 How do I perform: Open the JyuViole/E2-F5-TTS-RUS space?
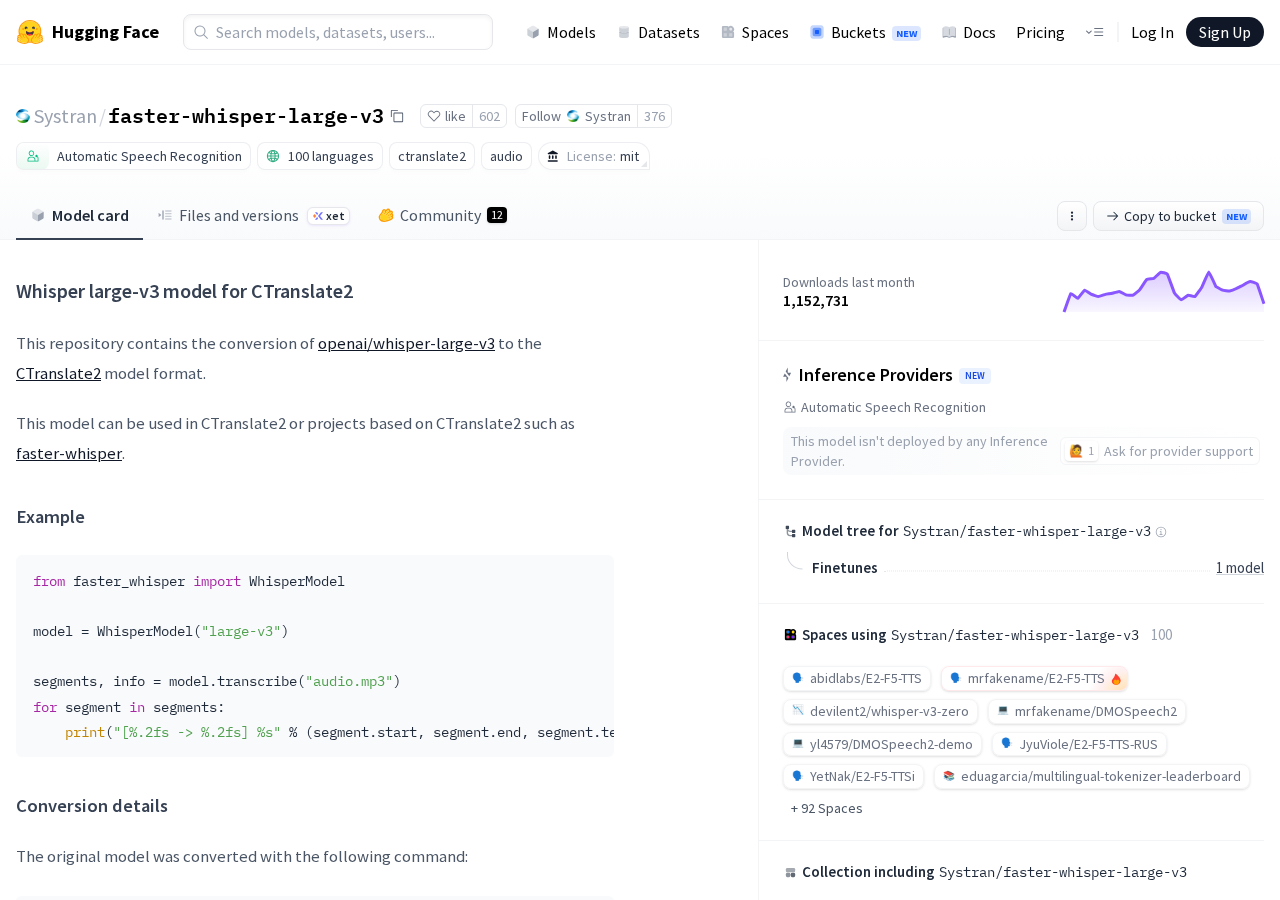tap(1079, 744)
